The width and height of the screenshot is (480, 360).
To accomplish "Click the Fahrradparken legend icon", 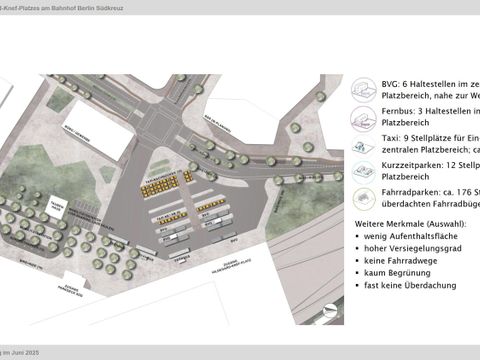I will tap(364, 199).
